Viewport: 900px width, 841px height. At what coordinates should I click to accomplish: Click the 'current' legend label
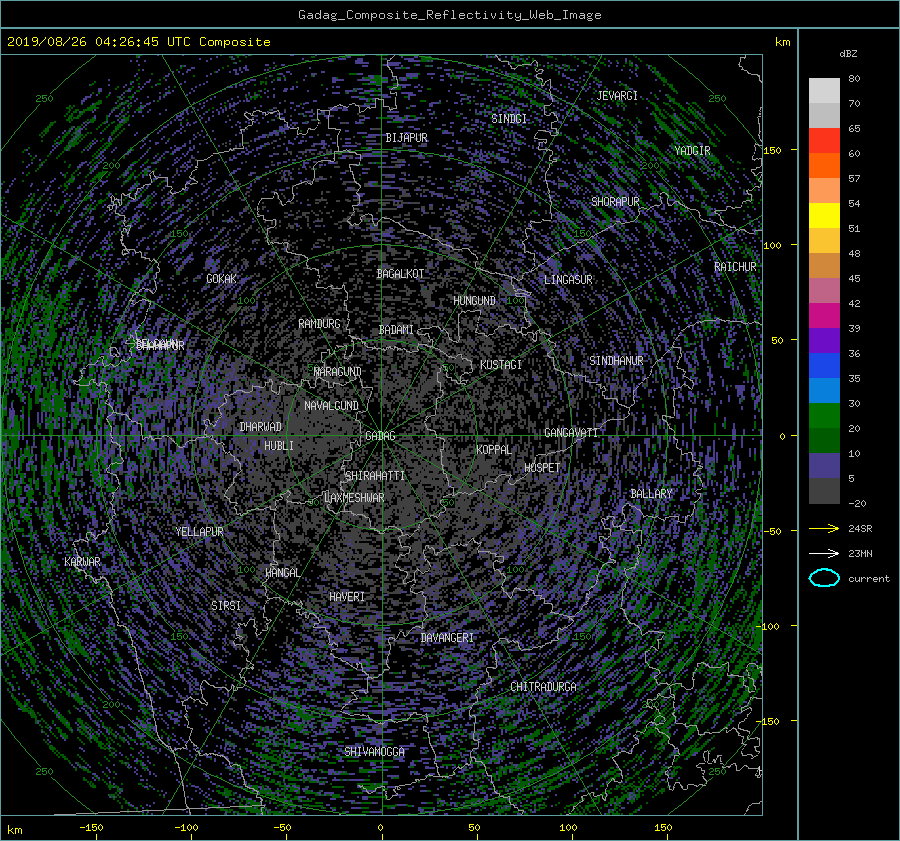pos(868,579)
